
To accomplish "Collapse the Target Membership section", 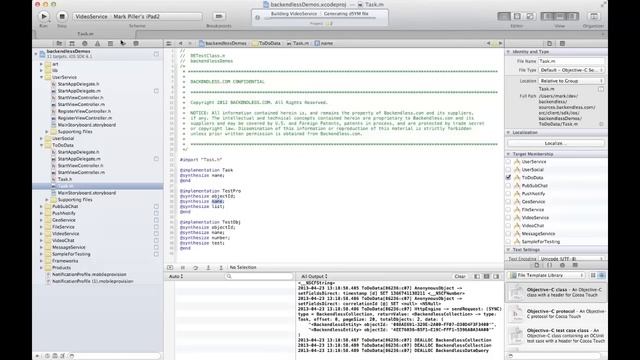I will pyautogui.click(x=509, y=154).
